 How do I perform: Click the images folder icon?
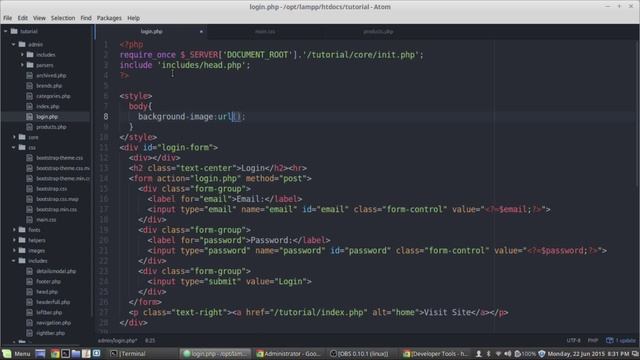click(x=22, y=251)
